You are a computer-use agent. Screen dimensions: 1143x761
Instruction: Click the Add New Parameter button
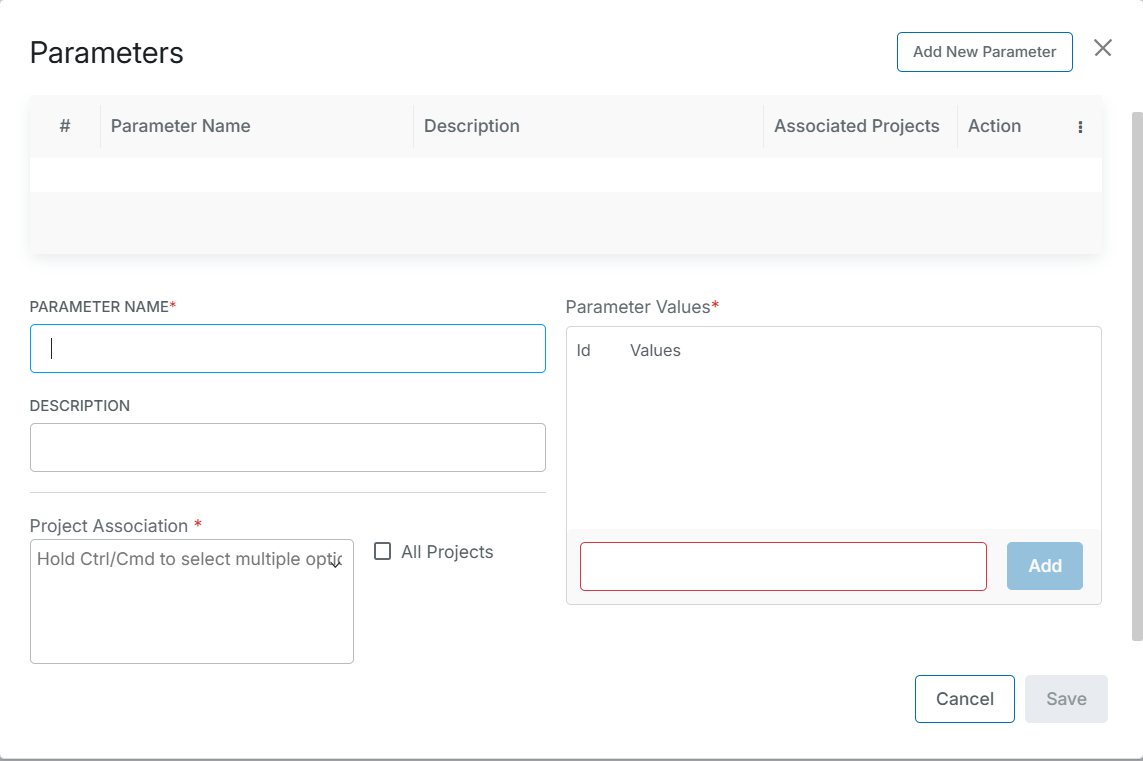coord(984,52)
